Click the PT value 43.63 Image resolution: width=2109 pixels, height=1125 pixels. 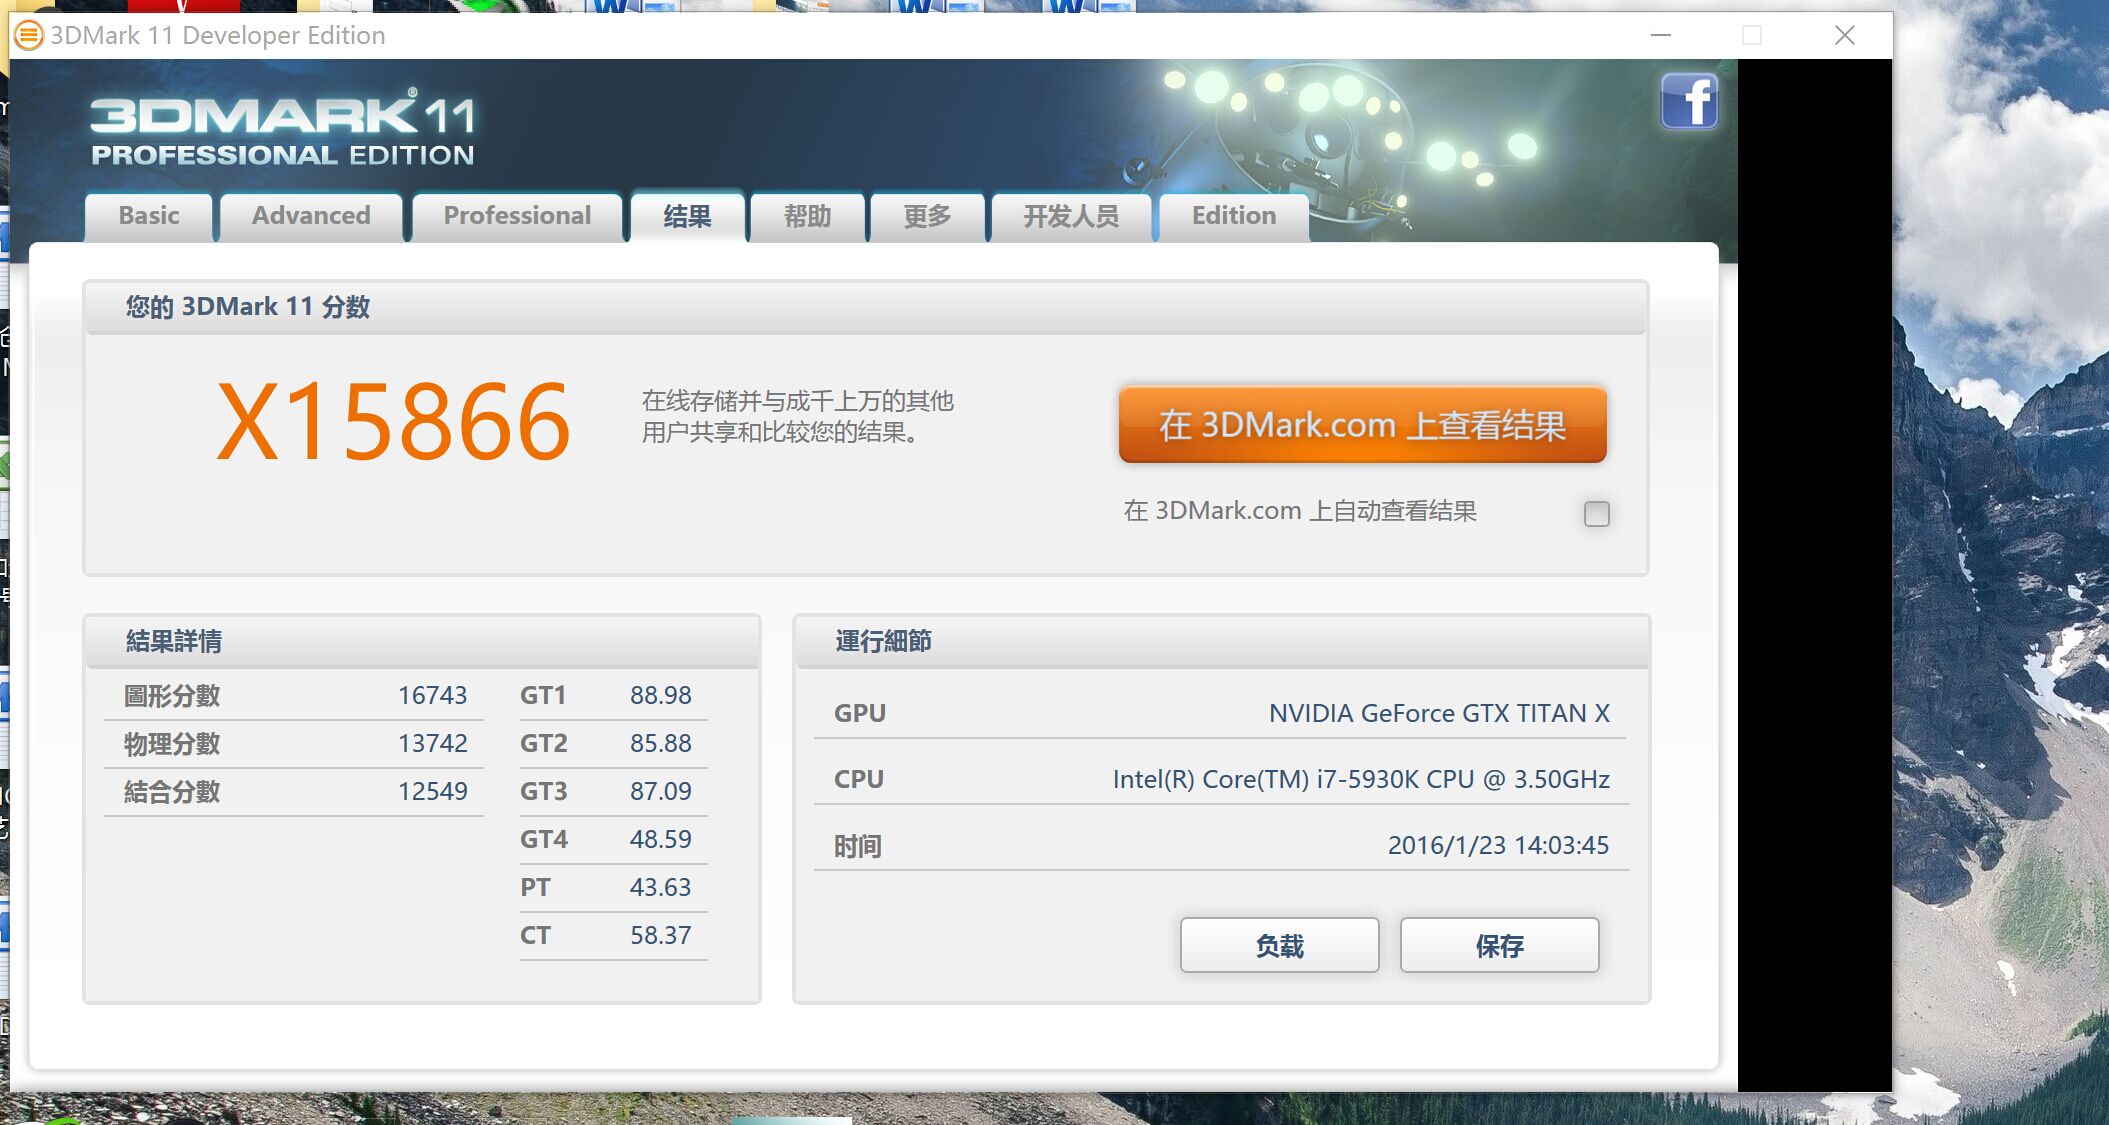point(660,887)
